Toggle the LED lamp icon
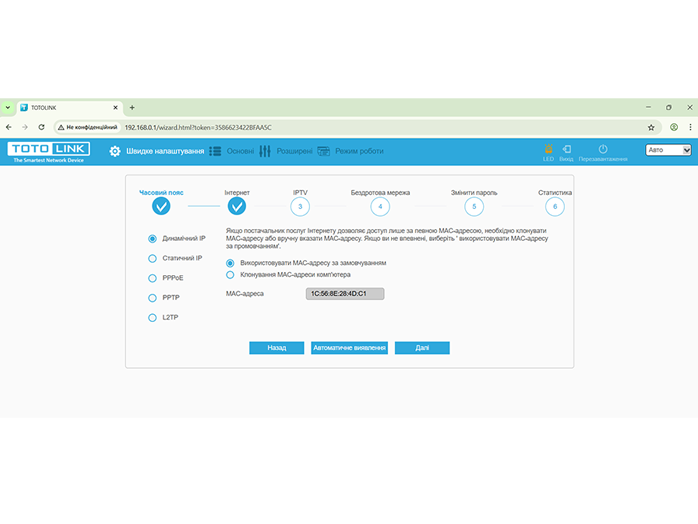 coord(548,149)
